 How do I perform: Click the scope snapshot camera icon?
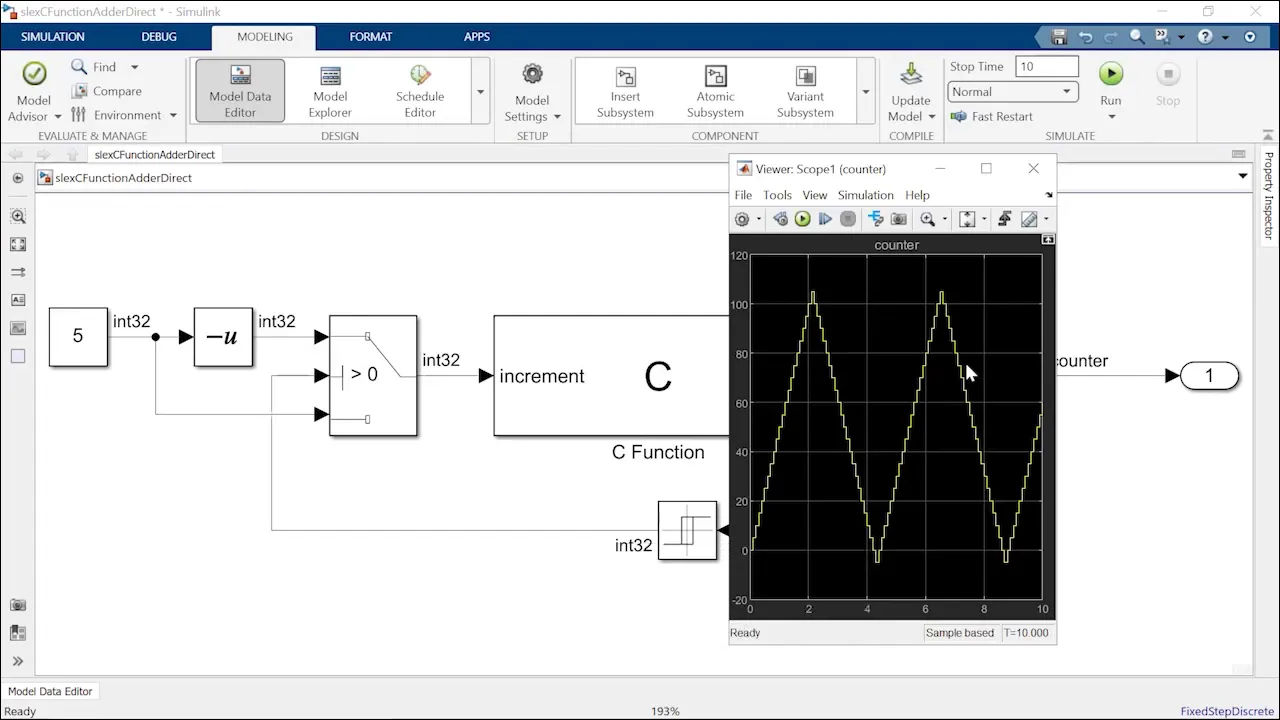pyautogui.click(x=899, y=219)
